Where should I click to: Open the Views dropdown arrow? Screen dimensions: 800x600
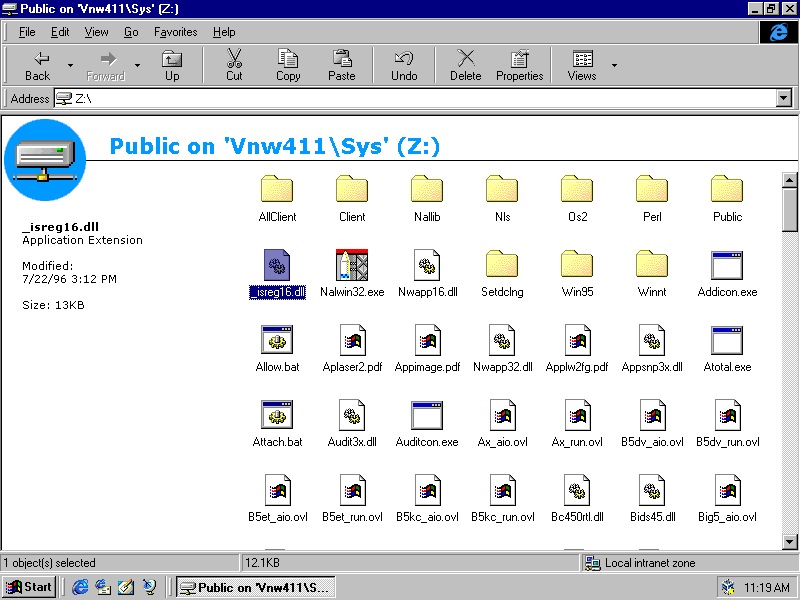point(614,66)
